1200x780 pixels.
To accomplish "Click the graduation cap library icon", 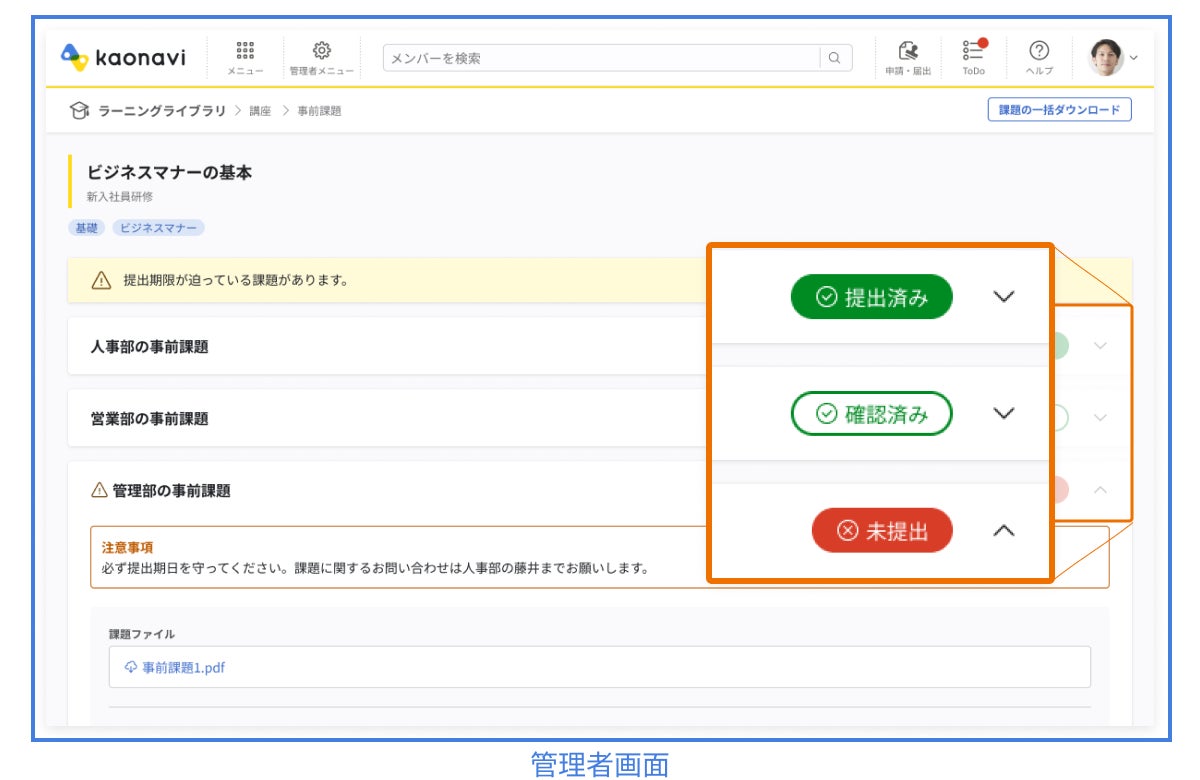I will click(x=80, y=110).
